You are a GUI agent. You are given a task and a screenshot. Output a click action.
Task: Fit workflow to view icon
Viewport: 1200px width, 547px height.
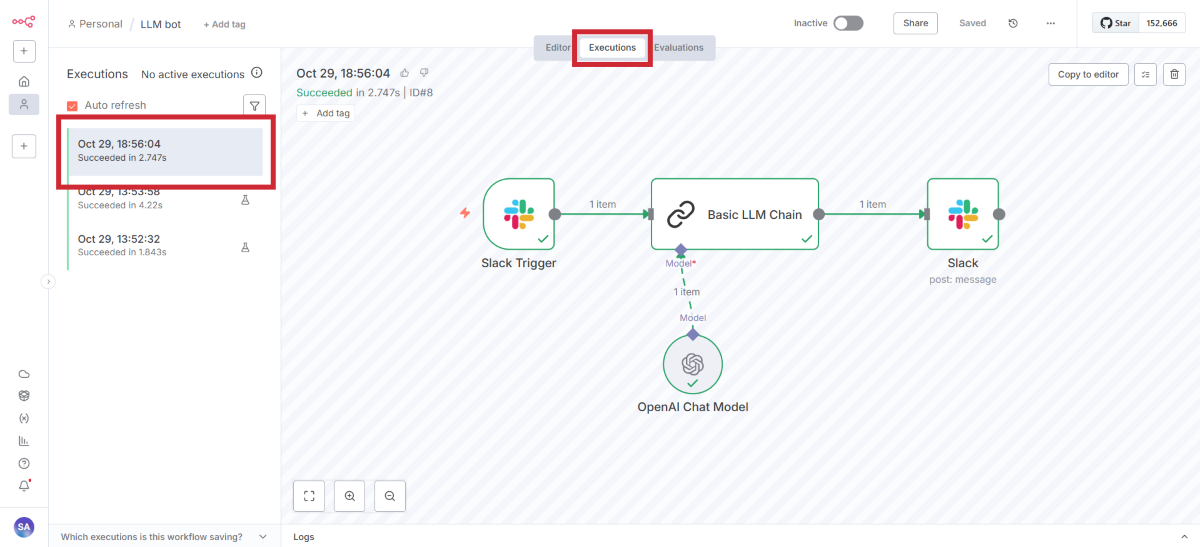click(309, 496)
